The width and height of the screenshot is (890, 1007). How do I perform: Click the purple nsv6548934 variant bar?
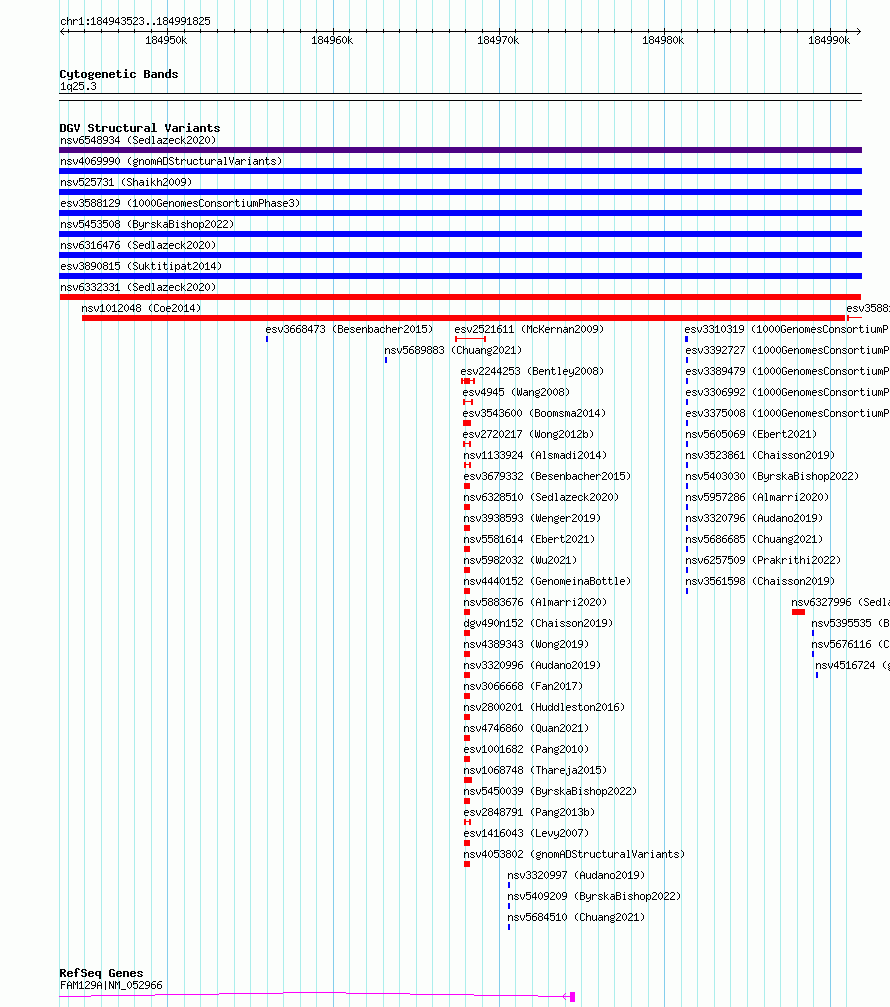460,150
